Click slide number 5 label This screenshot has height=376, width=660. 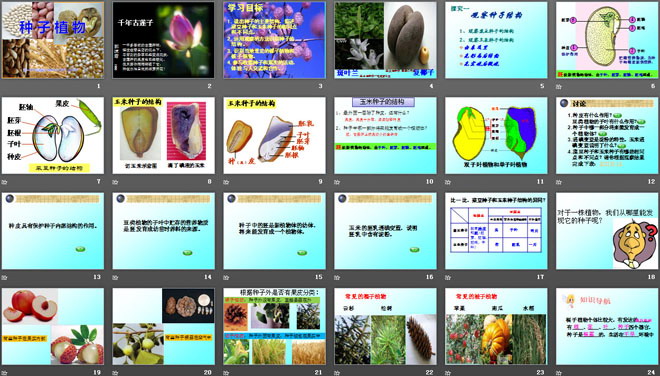coord(542,86)
